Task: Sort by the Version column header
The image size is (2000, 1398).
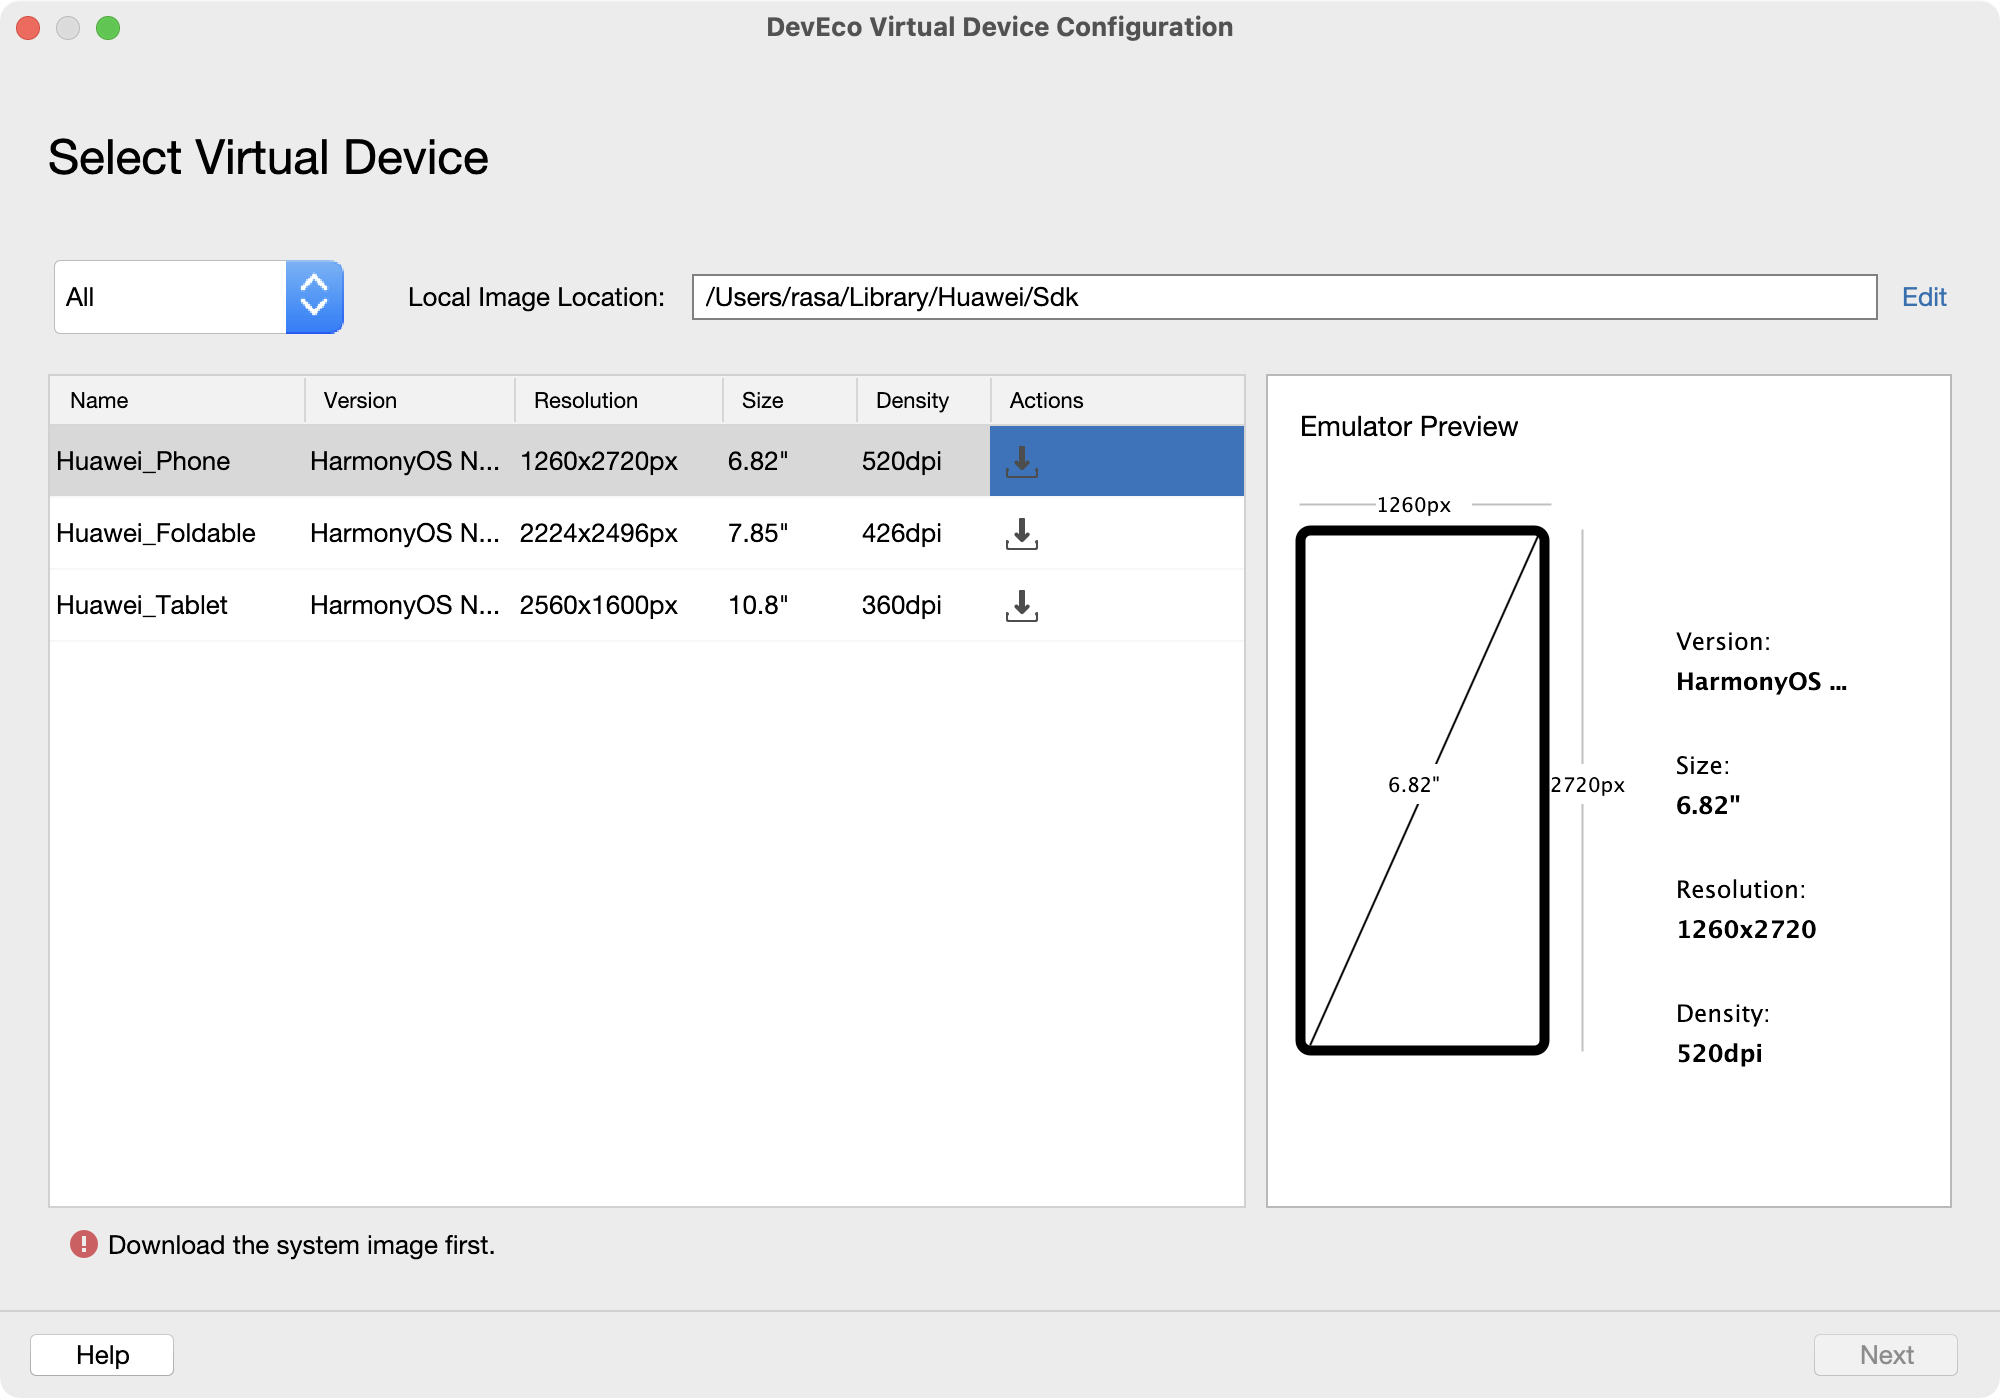Action: click(x=360, y=400)
